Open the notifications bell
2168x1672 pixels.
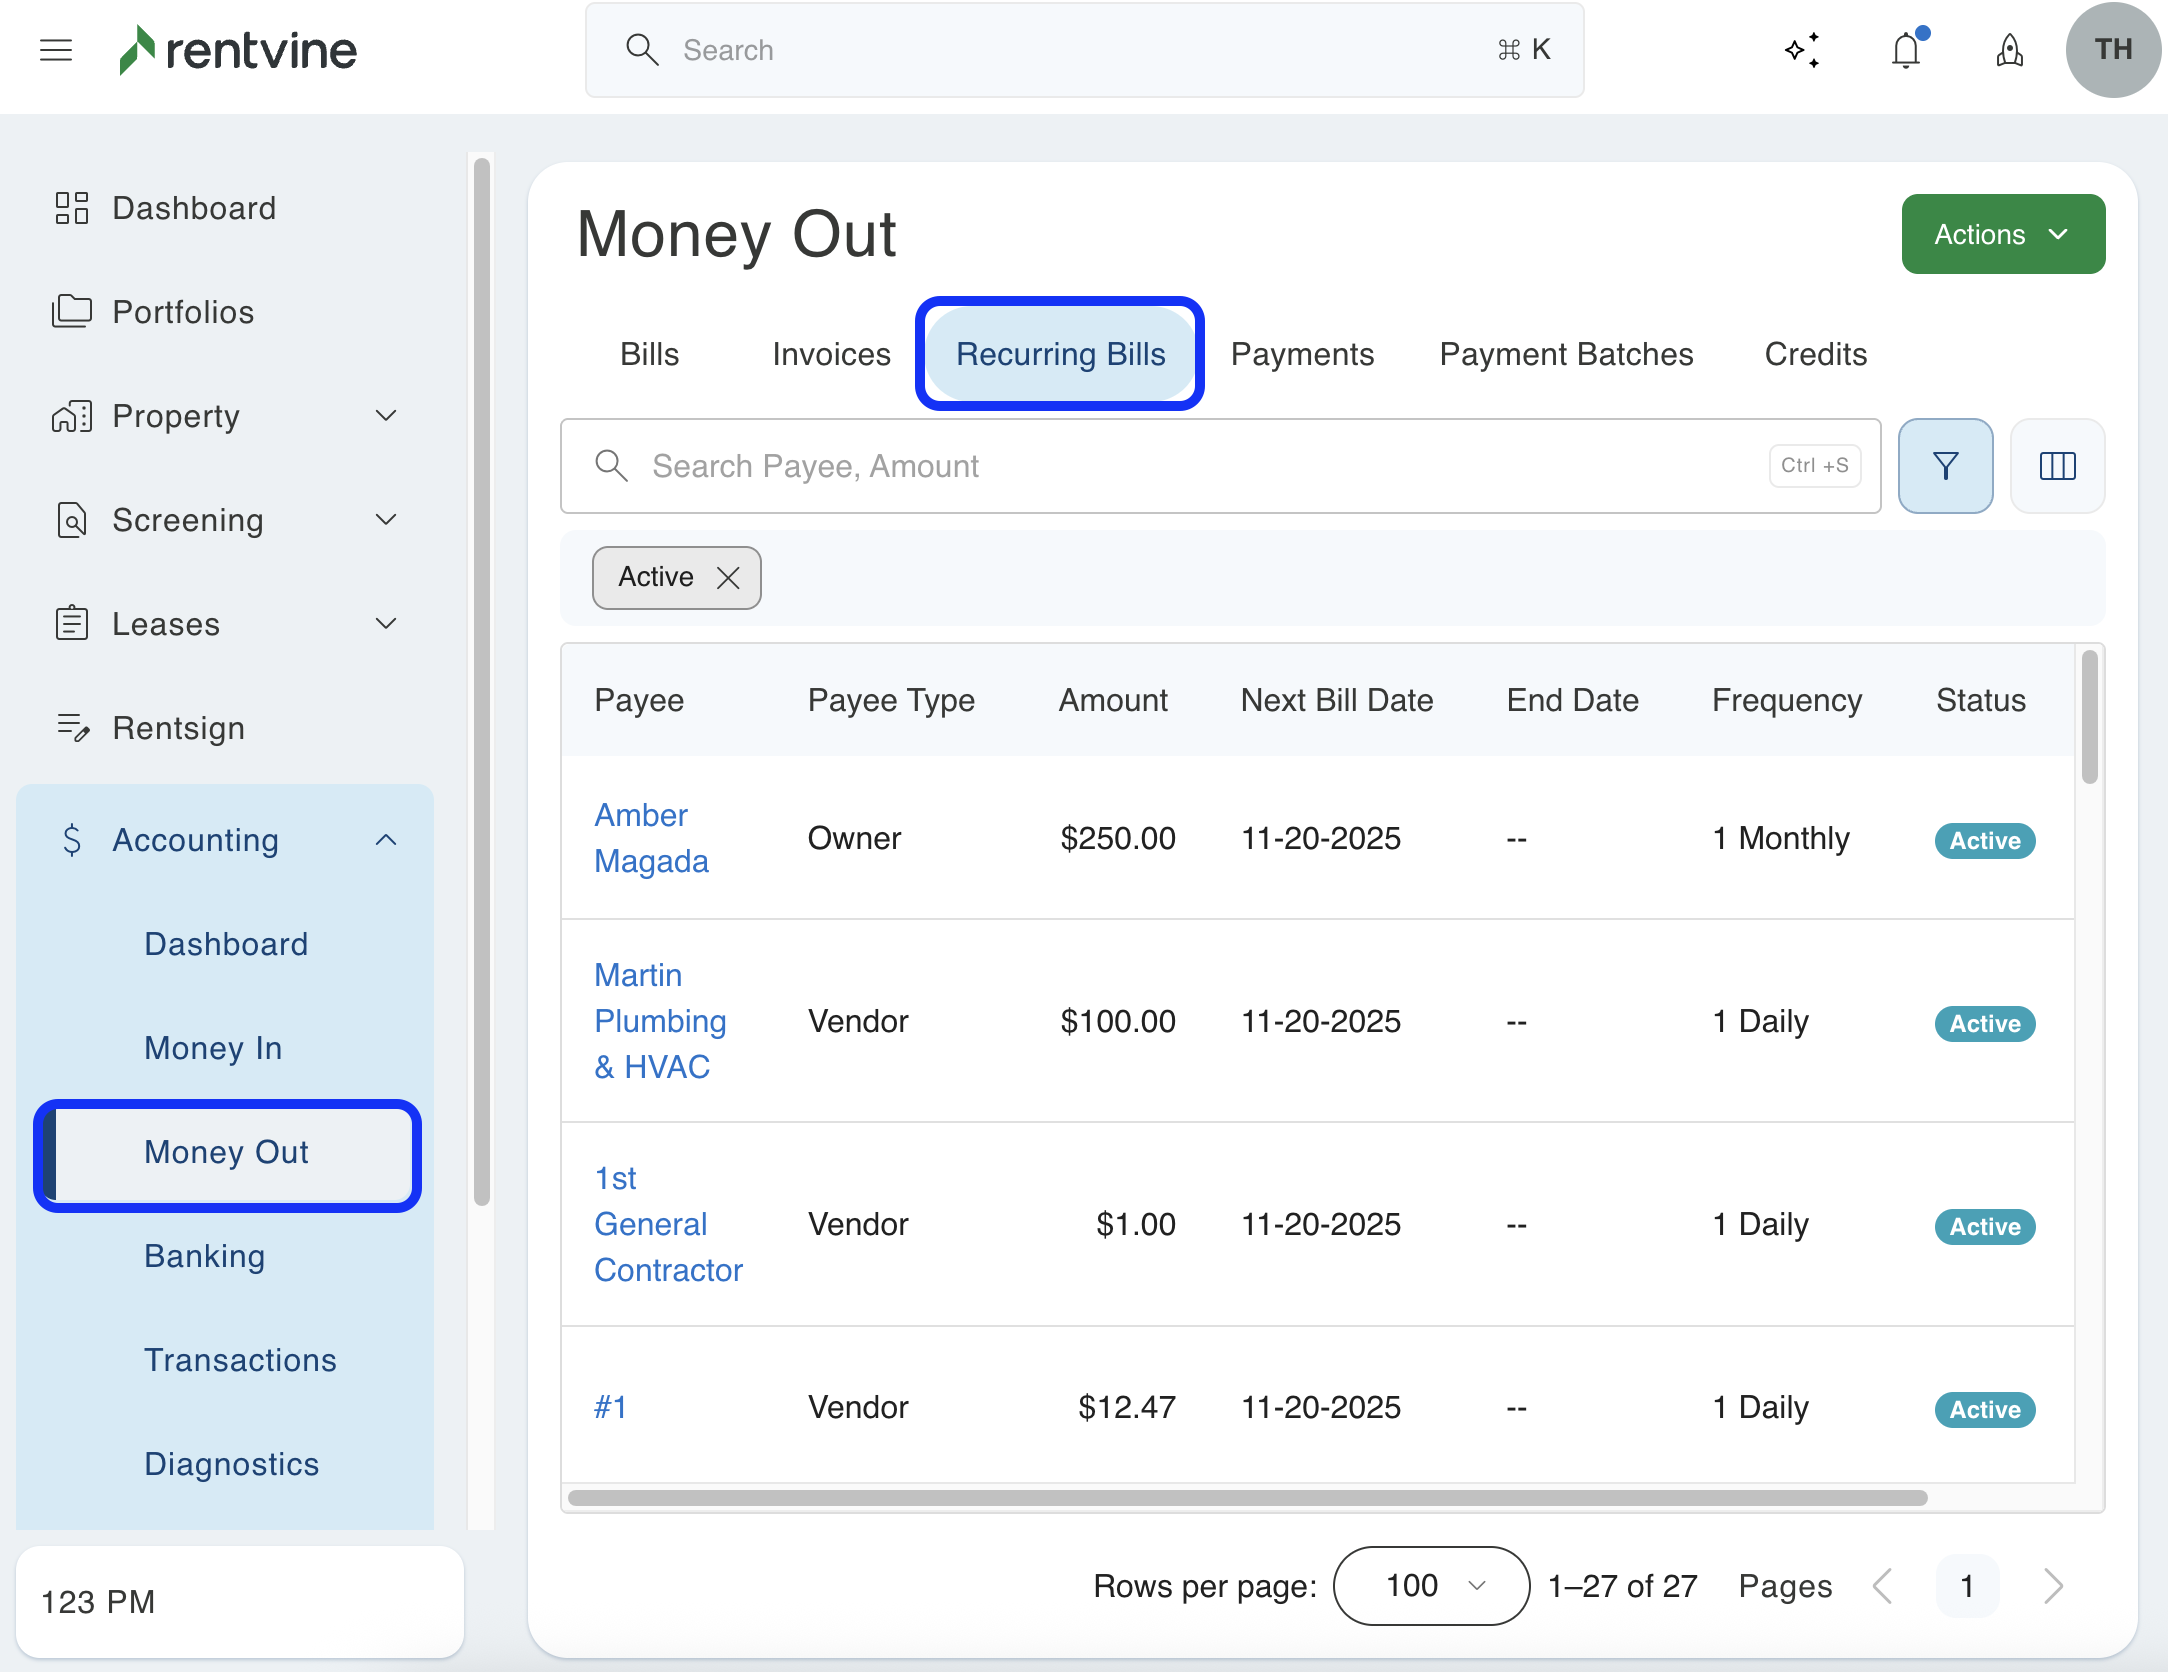click(x=1906, y=50)
